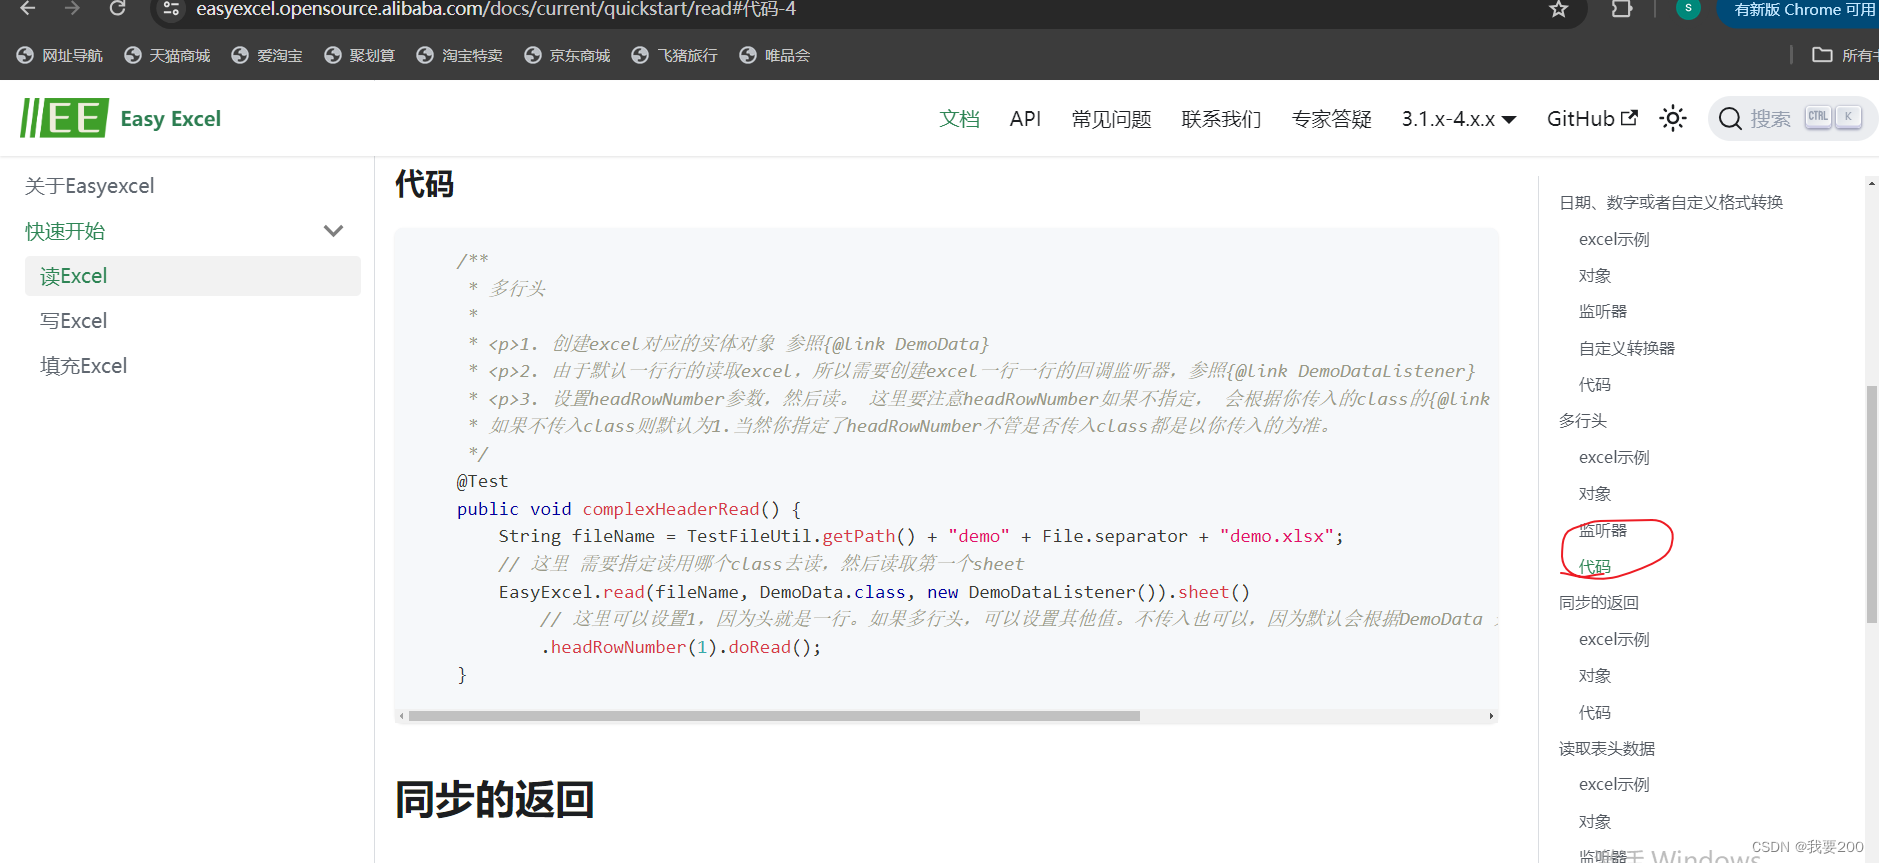Open the 联系我们 nav item
The image size is (1879, 863).
click(x=1221, y=119)
